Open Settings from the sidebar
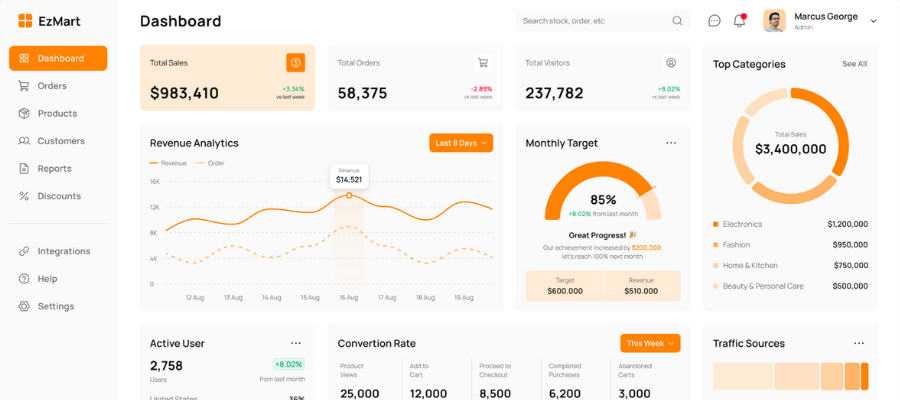Image resolution: width=900 pixels, height=400 pixels. pos(58,306)
